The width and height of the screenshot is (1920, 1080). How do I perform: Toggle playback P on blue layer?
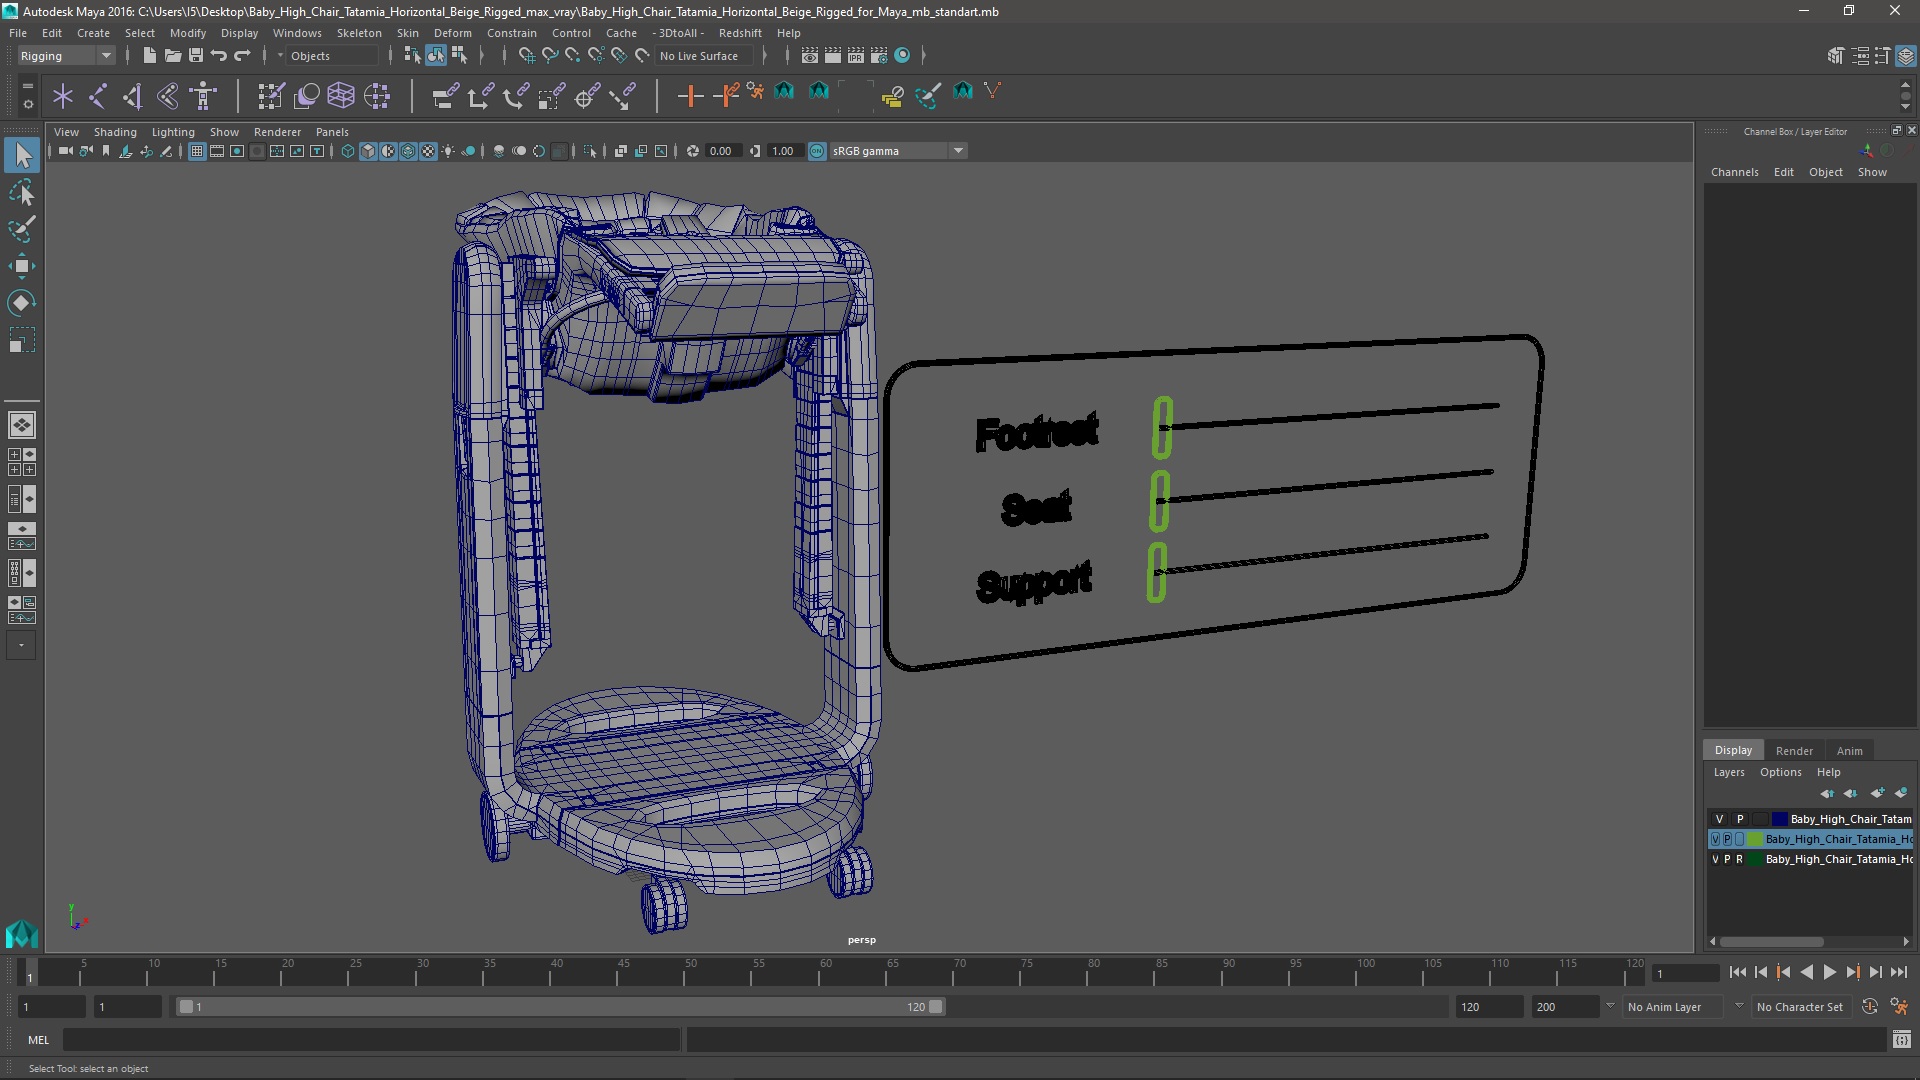click(1739, 819)
